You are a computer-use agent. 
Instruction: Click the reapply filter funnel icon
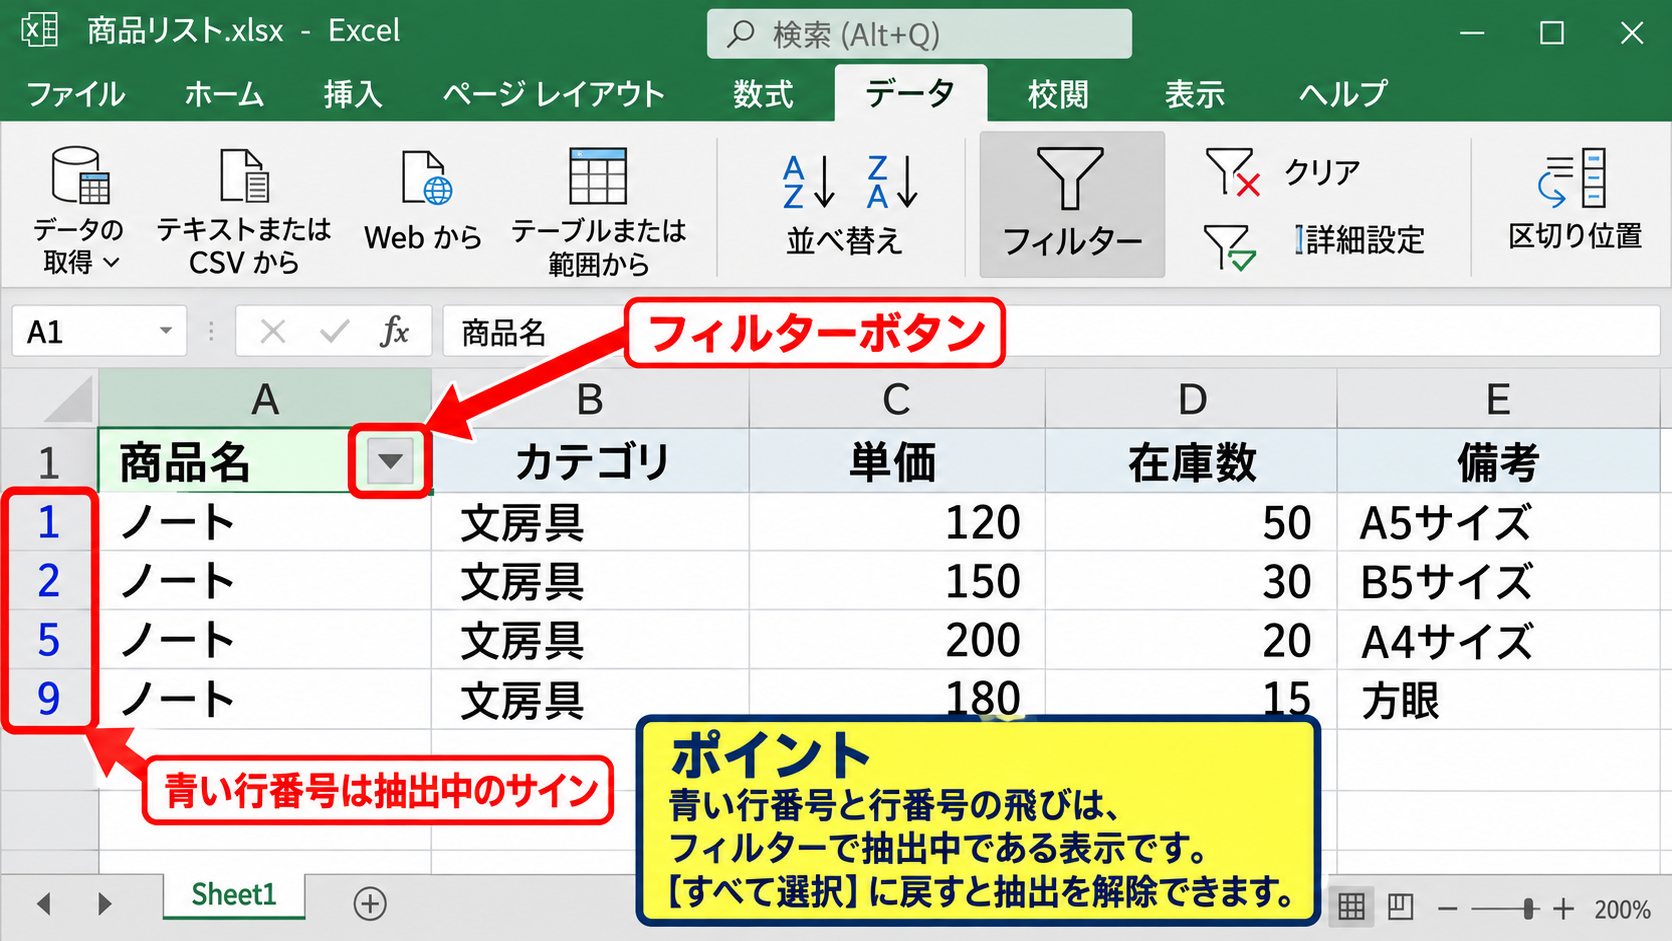[1229, 246]
